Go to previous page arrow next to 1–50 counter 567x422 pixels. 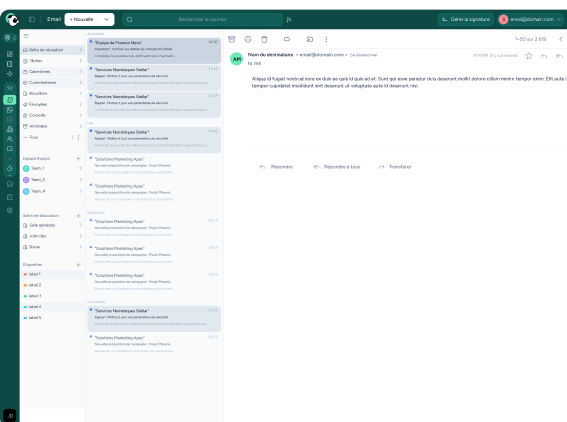(561, 39)
